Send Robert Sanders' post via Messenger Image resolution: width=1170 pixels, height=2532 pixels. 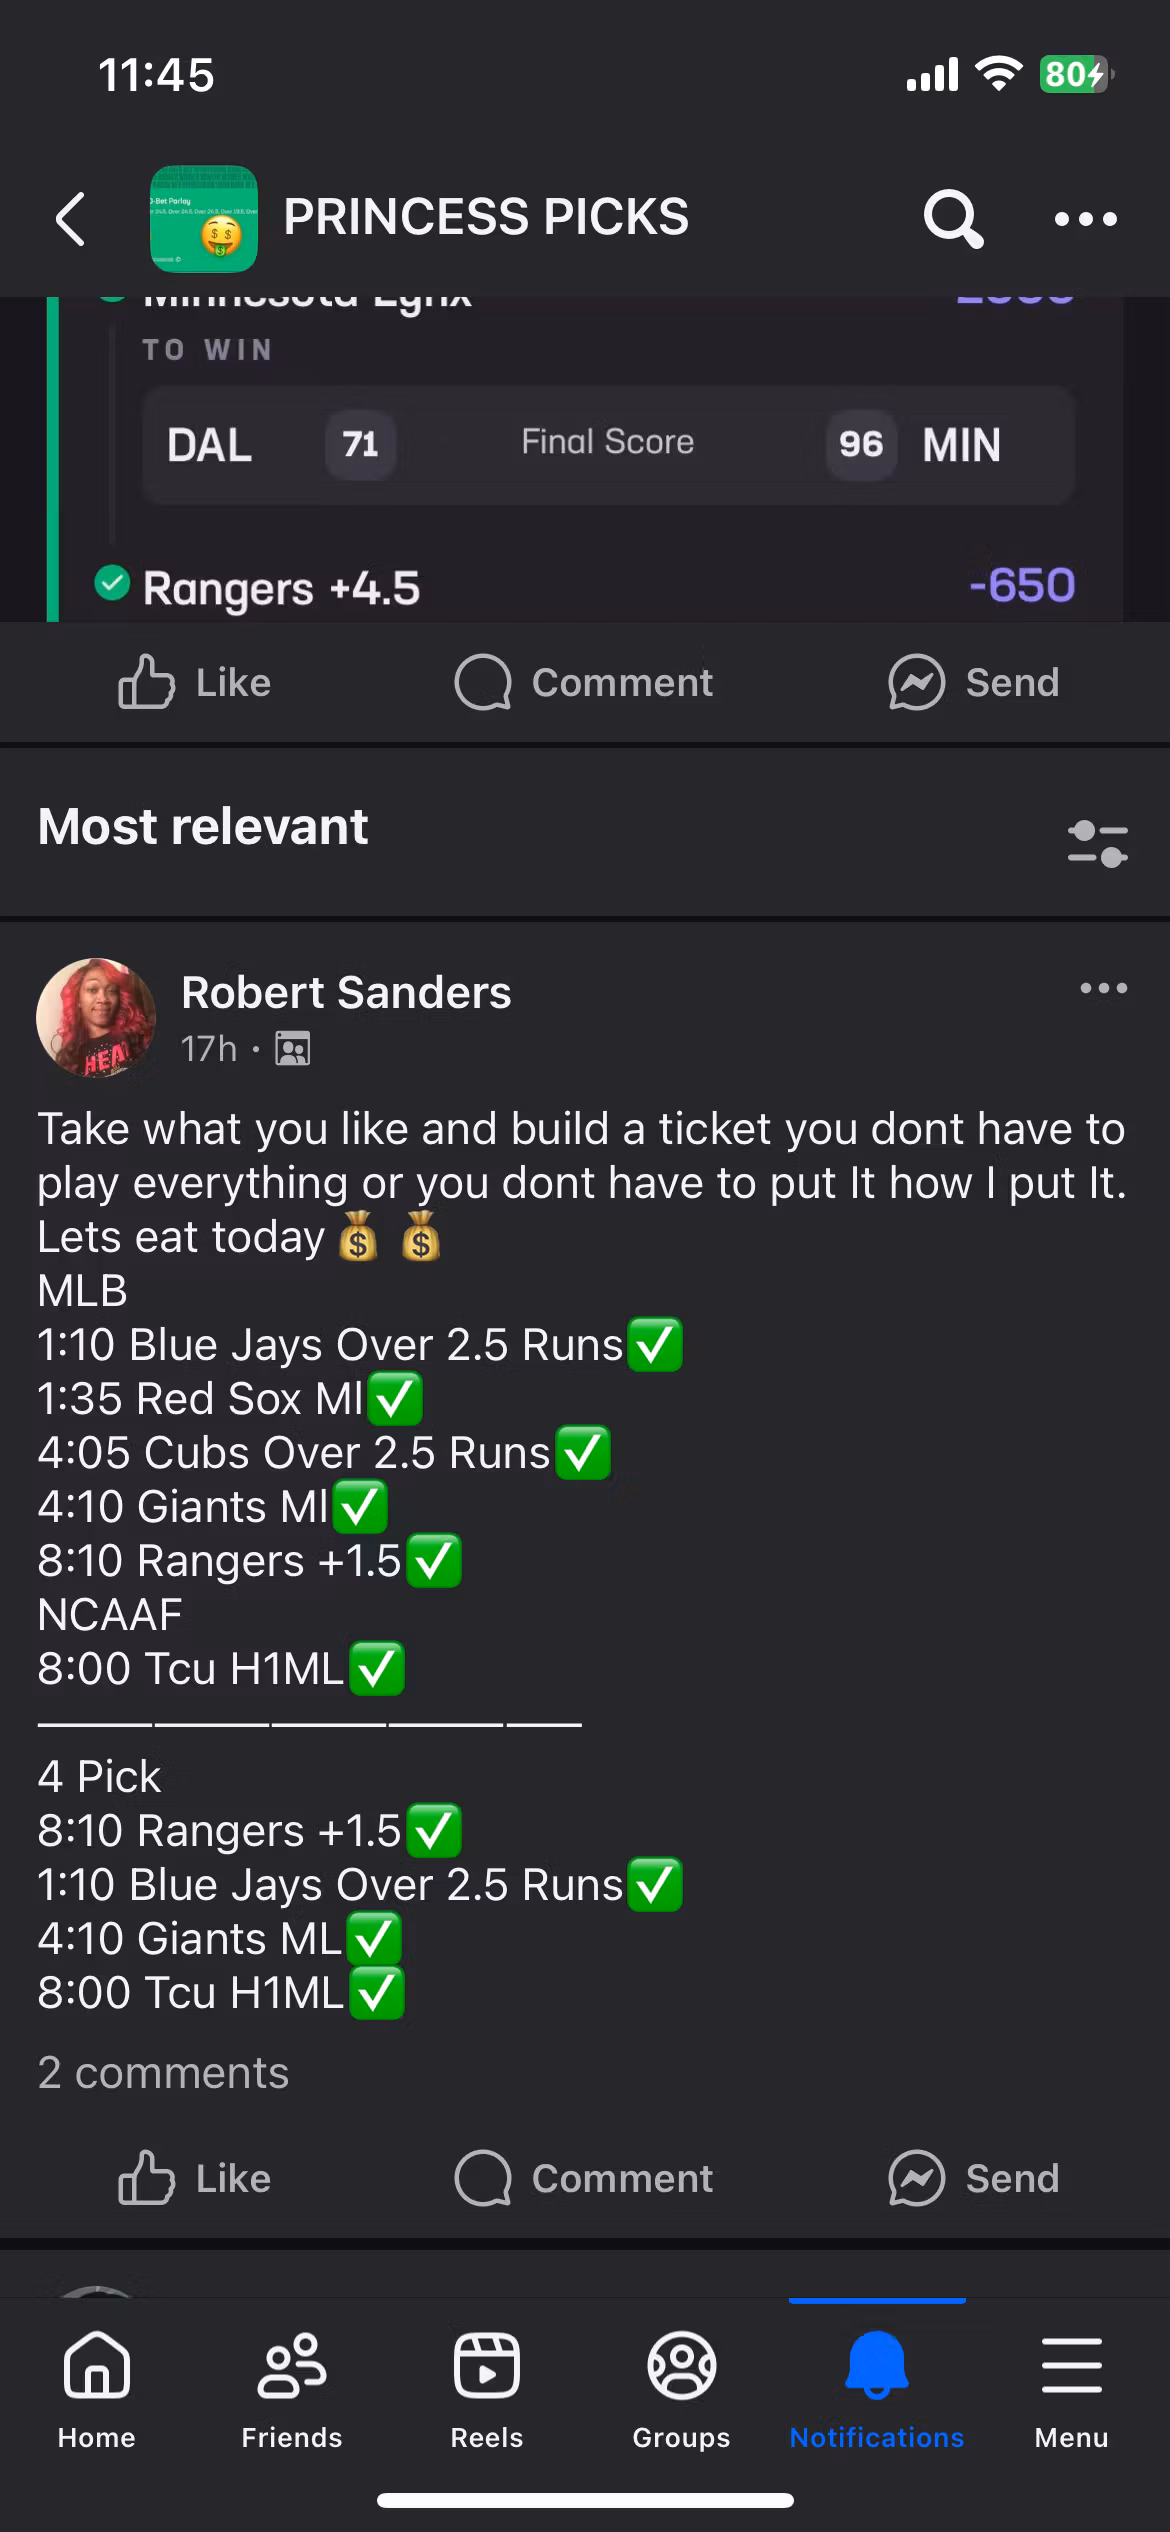point(974,2179)
